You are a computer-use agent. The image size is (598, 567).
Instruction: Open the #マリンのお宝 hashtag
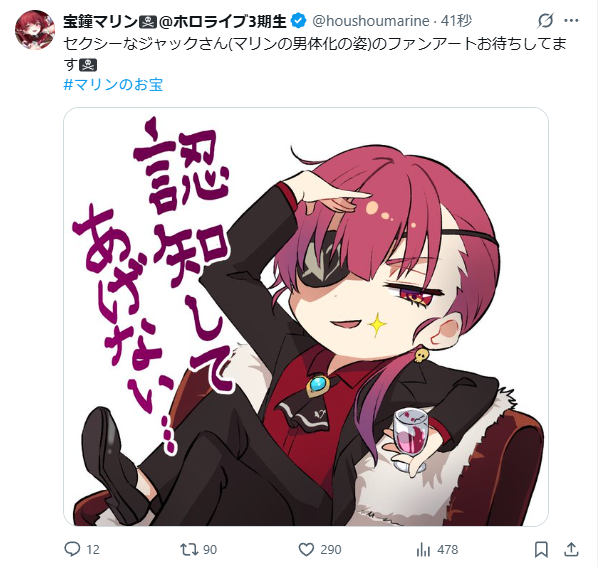(113, 84)
